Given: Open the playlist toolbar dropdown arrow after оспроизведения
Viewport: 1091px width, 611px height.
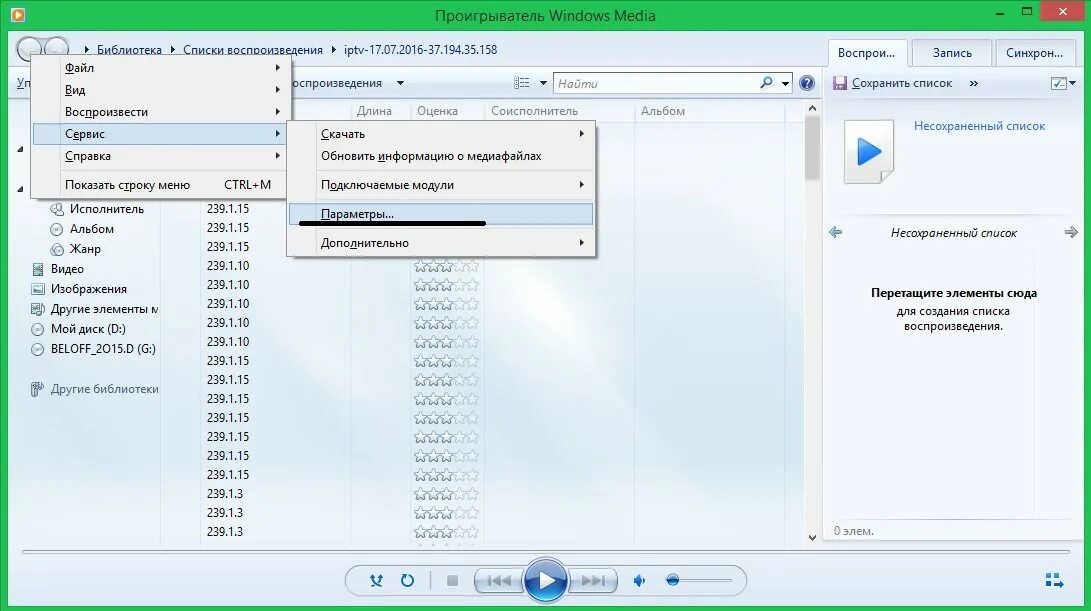Looking at the screenshot, I should (x=400, y=84).
